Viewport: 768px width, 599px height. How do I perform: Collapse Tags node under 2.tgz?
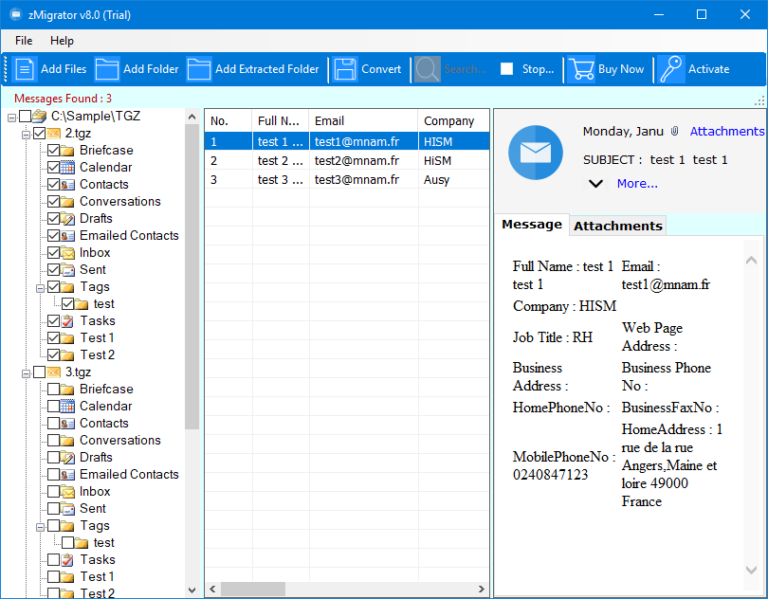tap(40, 288)
